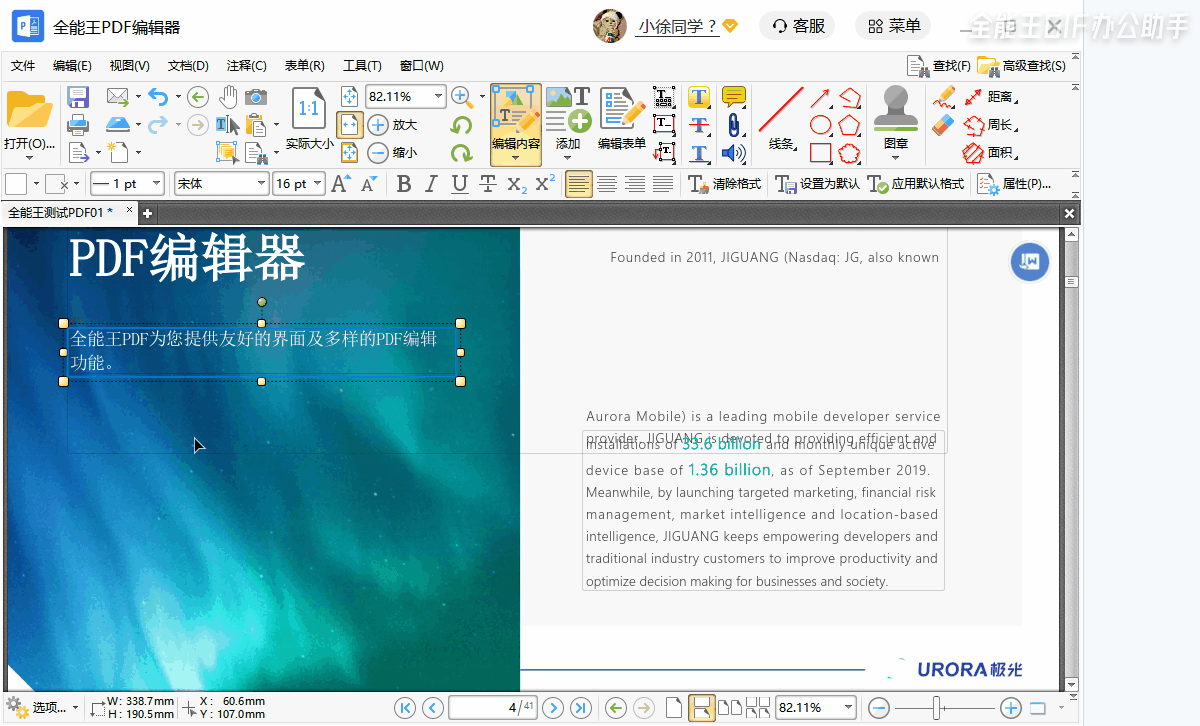Toggle left text alignment
Image resolution: width=1200 pixels, height=726 pixels.
pyautogui.click(x=578, y=184)
